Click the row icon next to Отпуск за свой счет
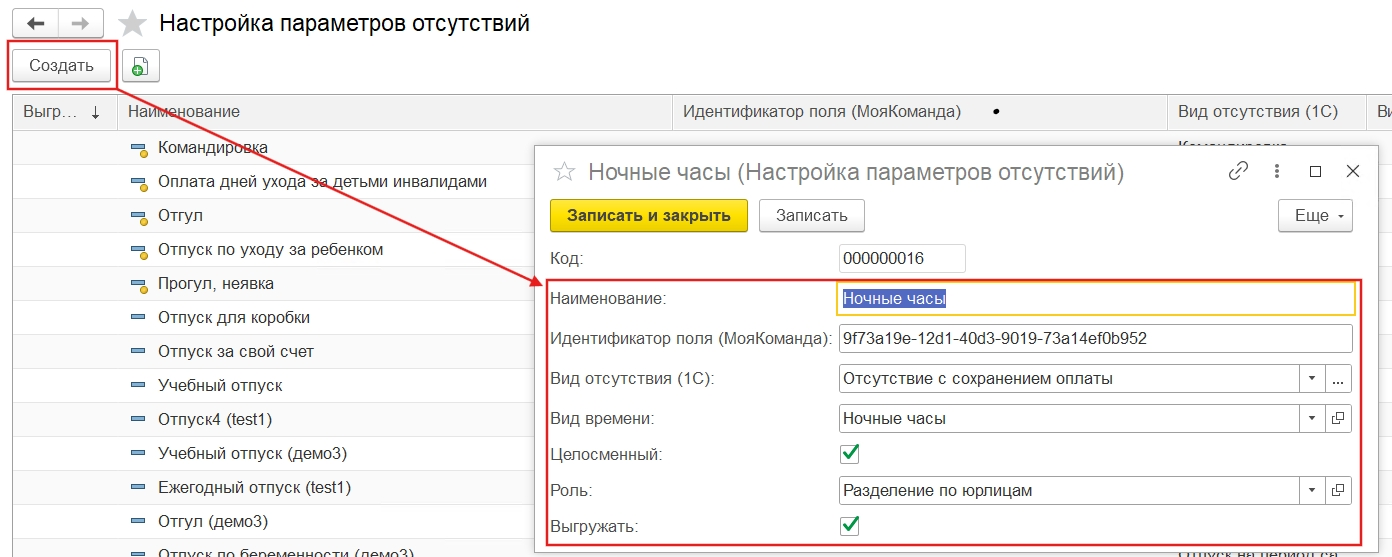 pos(138,352)
